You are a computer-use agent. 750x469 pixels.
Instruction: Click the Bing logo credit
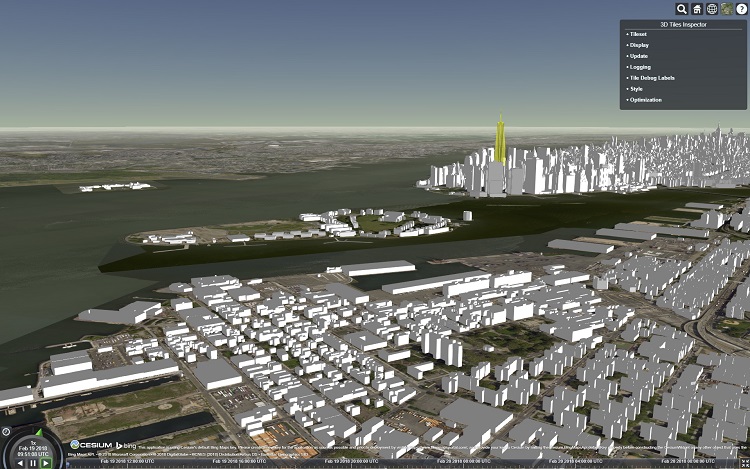126,444
